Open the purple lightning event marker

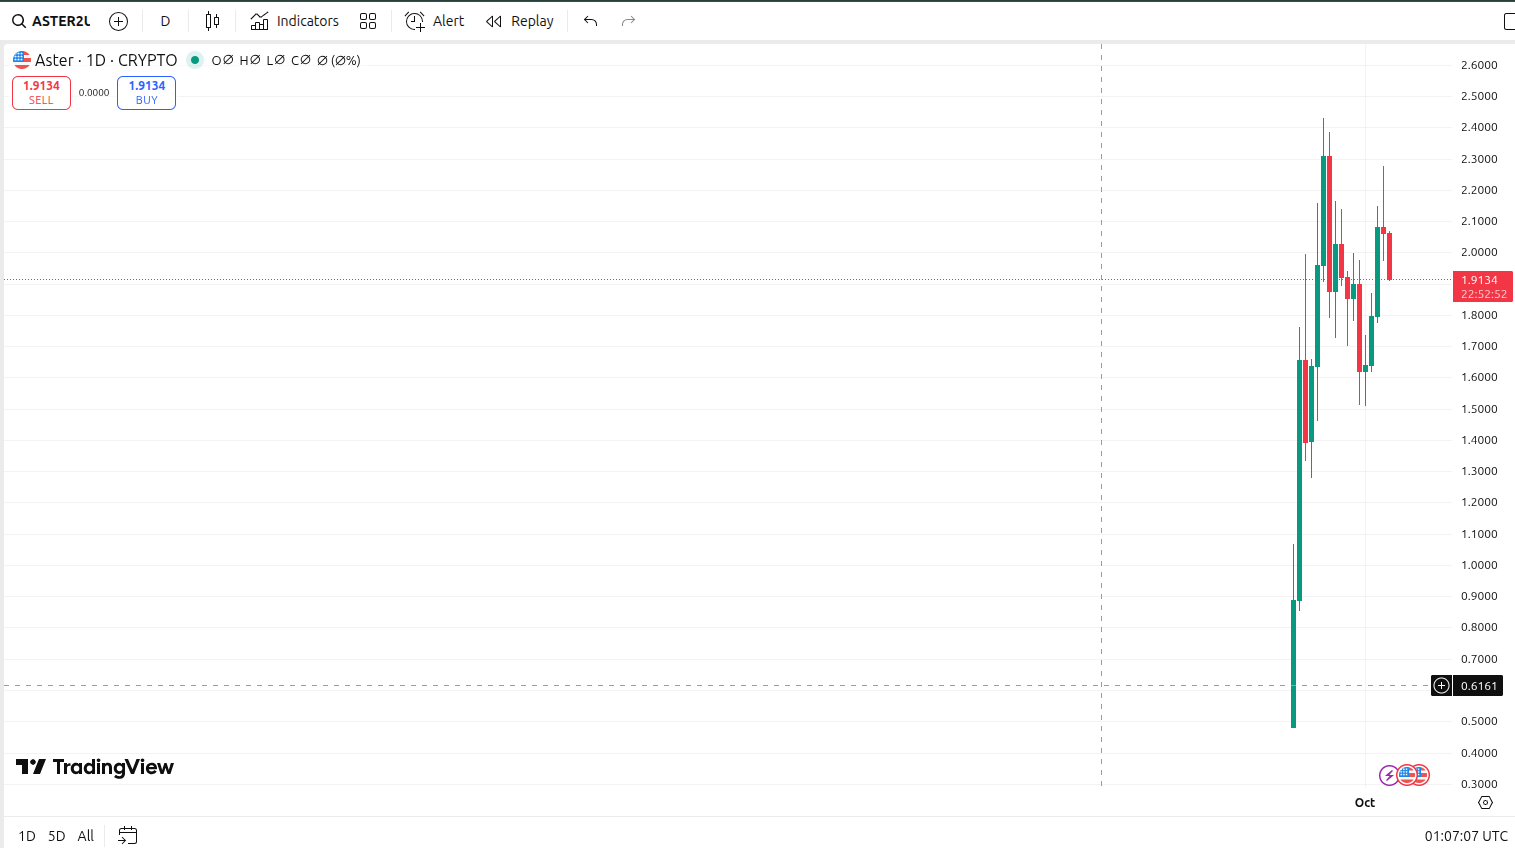(1389, 775)
